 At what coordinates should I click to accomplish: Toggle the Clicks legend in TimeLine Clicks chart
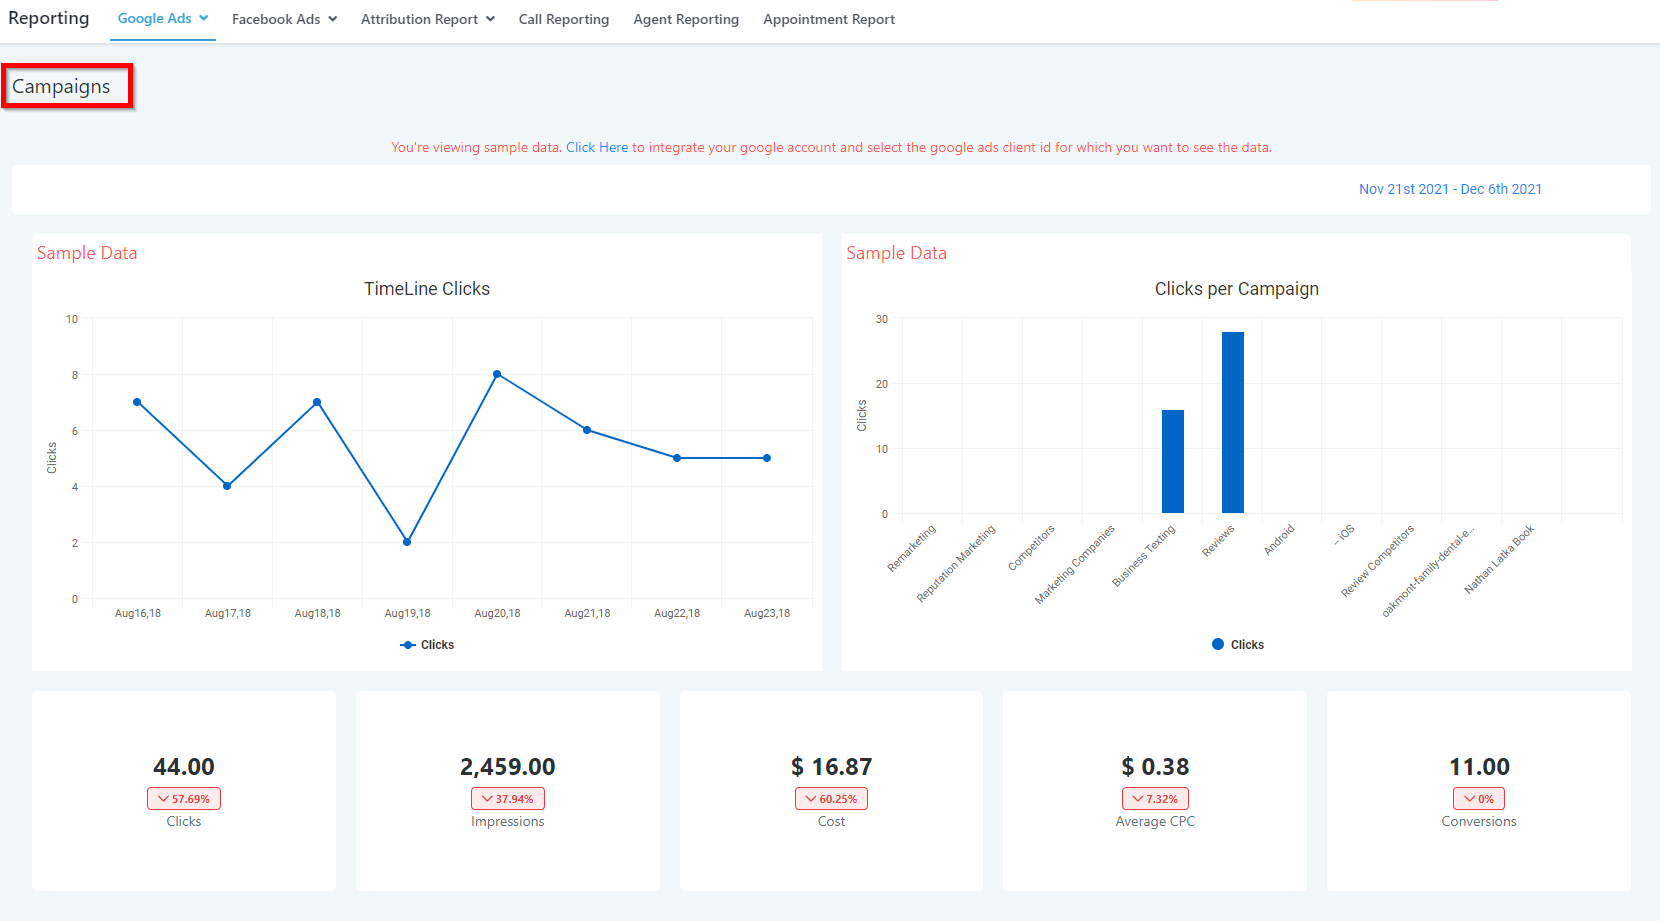coord(427,645)
